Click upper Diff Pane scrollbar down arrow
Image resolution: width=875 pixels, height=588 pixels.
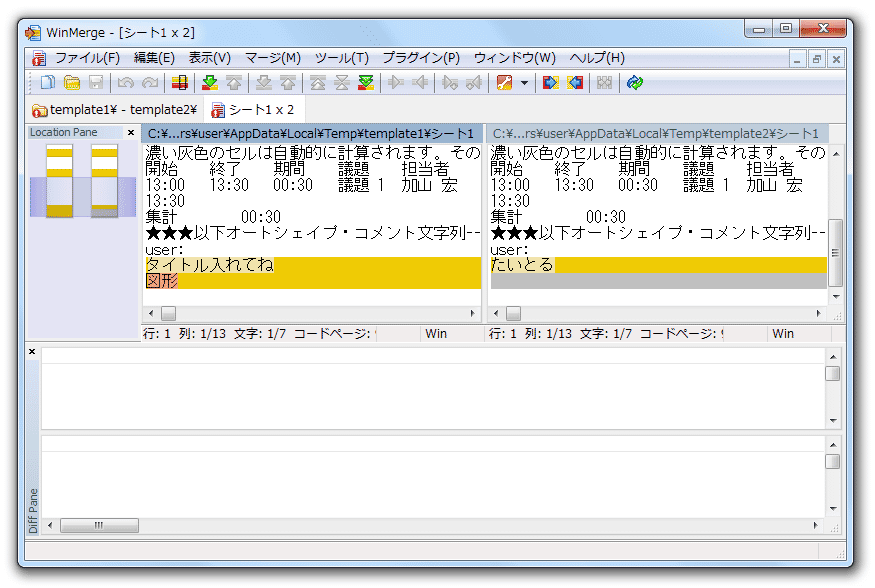click(x=833, y=421)
